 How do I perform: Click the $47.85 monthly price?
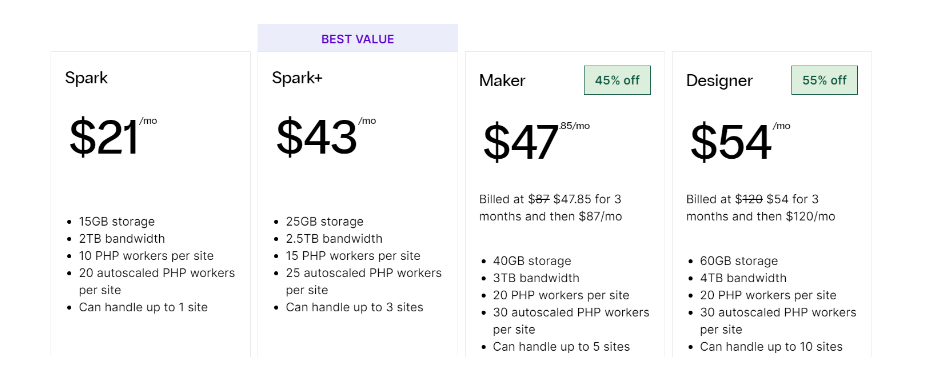pos(536,141)
